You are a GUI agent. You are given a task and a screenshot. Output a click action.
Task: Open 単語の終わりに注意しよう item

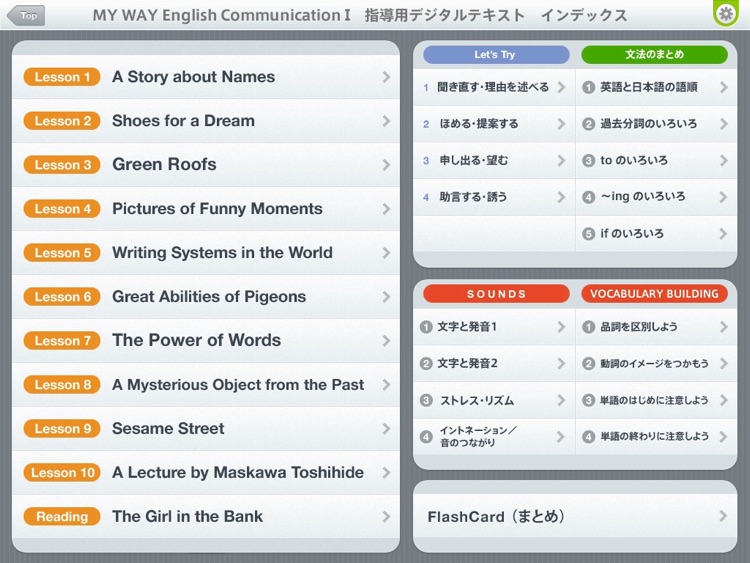tap(656, 437)
